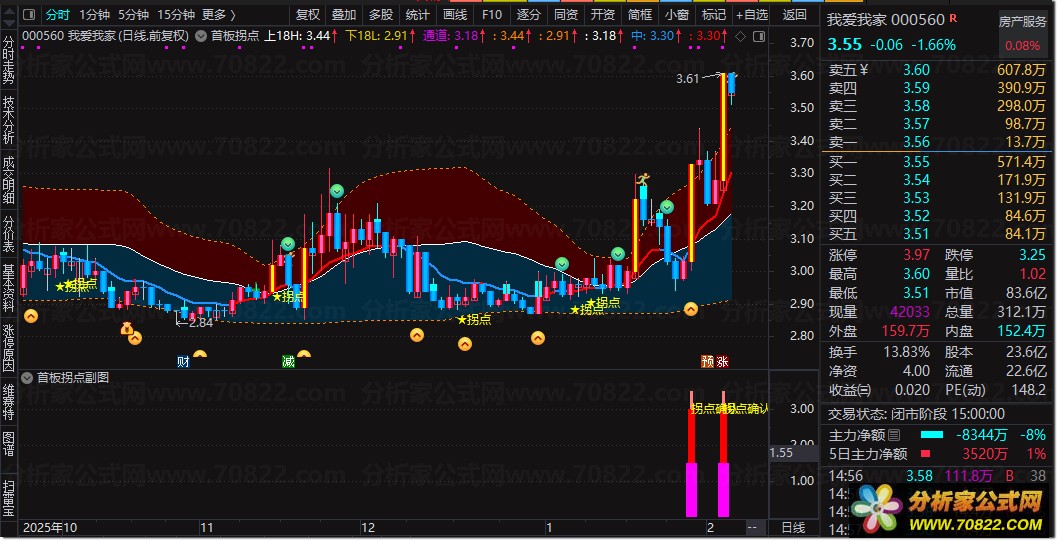
Task: Expand the 首板拐点副图 sub-chart dropdown
Action: point(27,378)
